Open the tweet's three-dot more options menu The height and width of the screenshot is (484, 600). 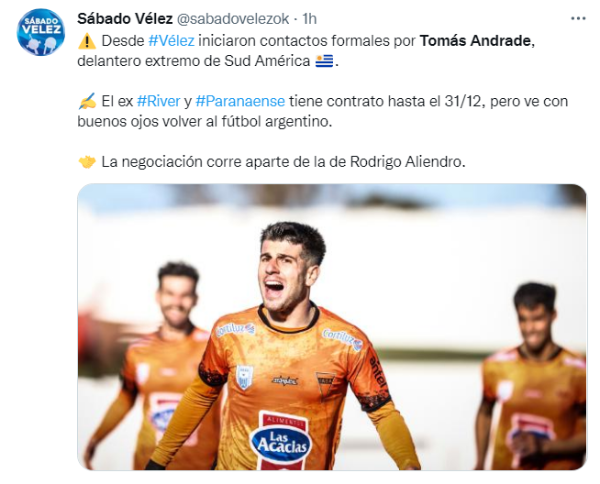pyautogui.click(x=578, y=18)
